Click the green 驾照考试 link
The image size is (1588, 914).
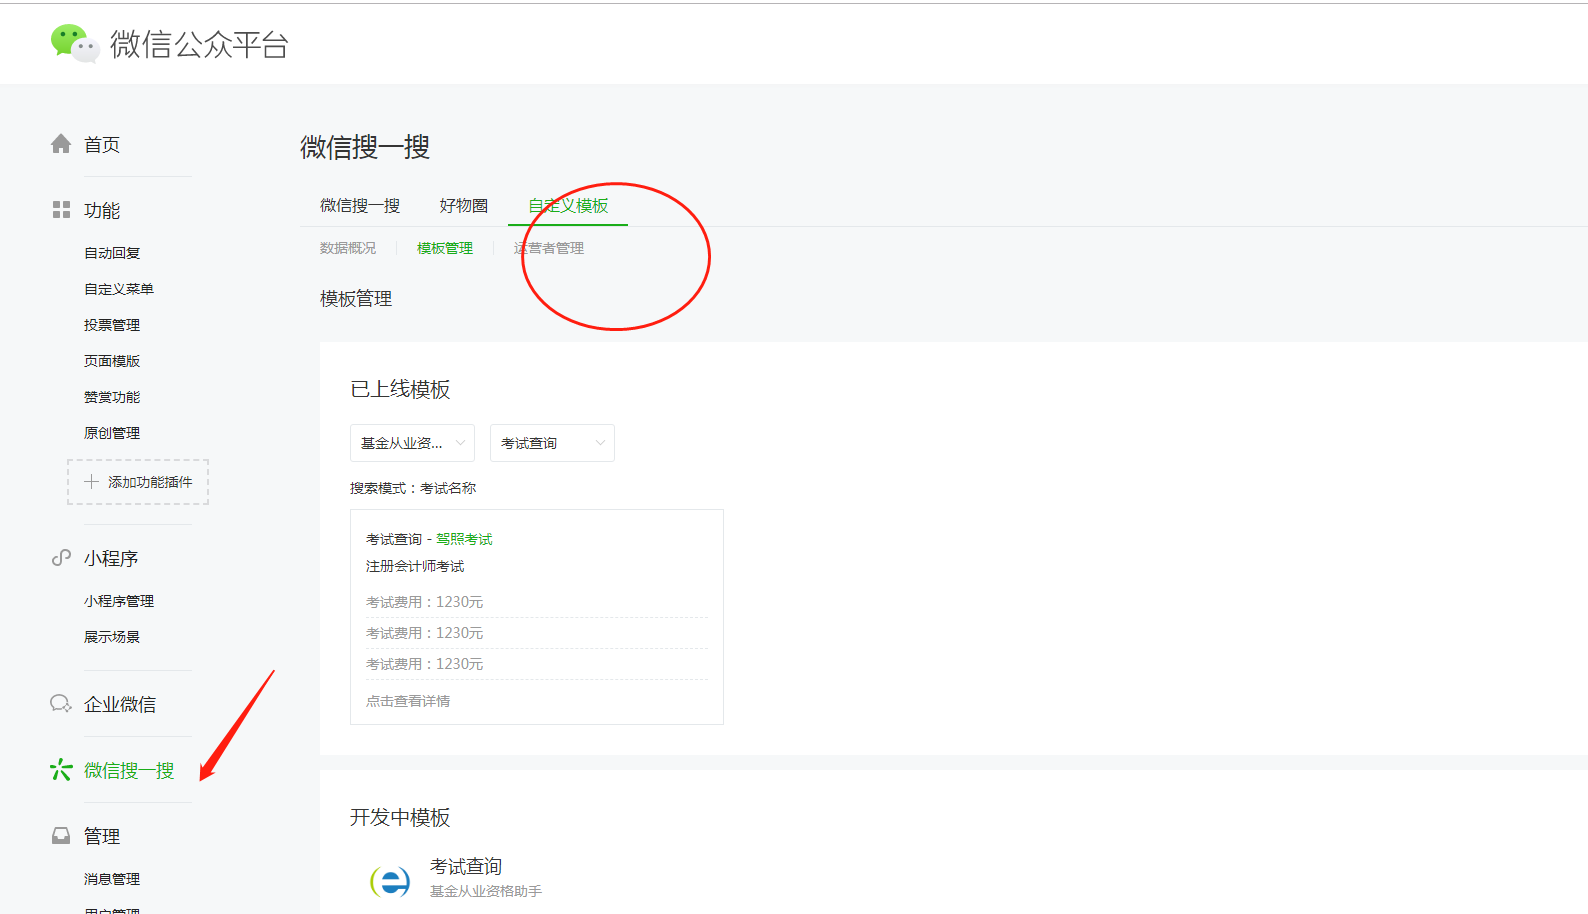point(464,539)
